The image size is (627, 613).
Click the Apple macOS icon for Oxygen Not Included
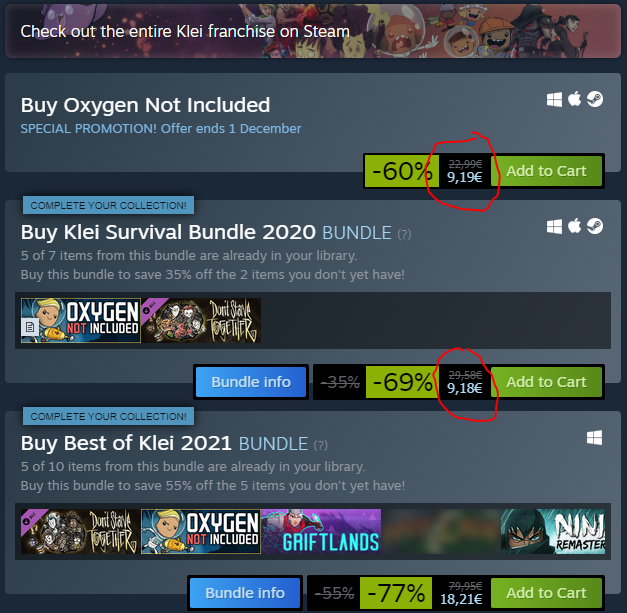pos(575,99)
